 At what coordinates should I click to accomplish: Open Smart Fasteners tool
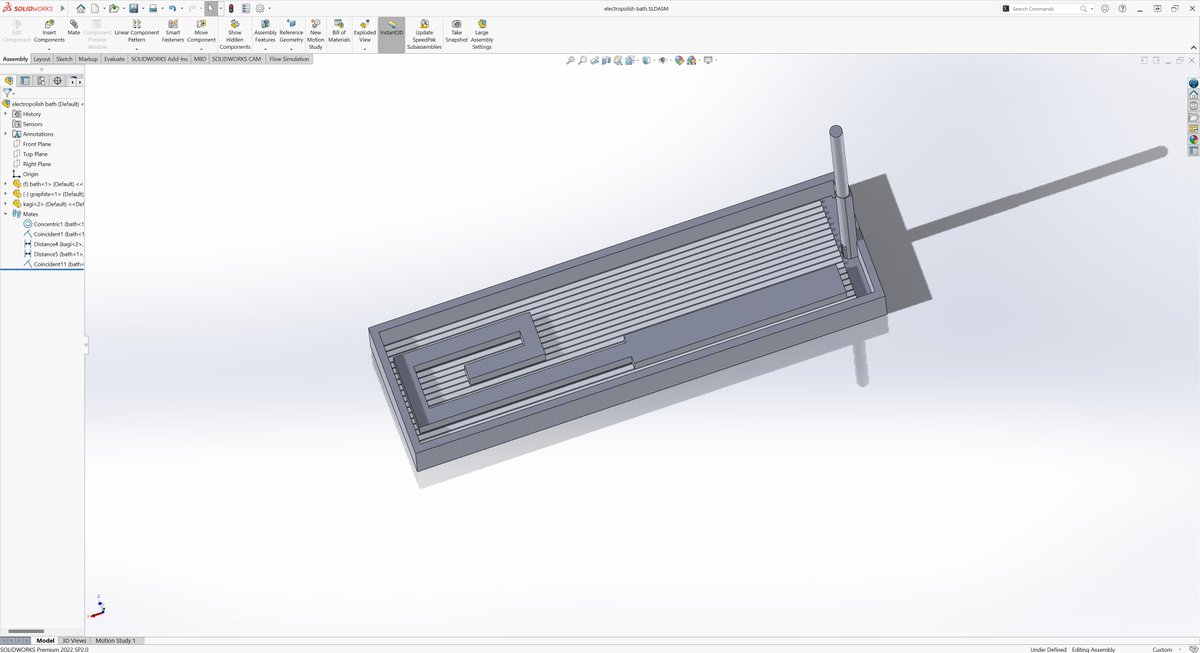coord(173,28)
